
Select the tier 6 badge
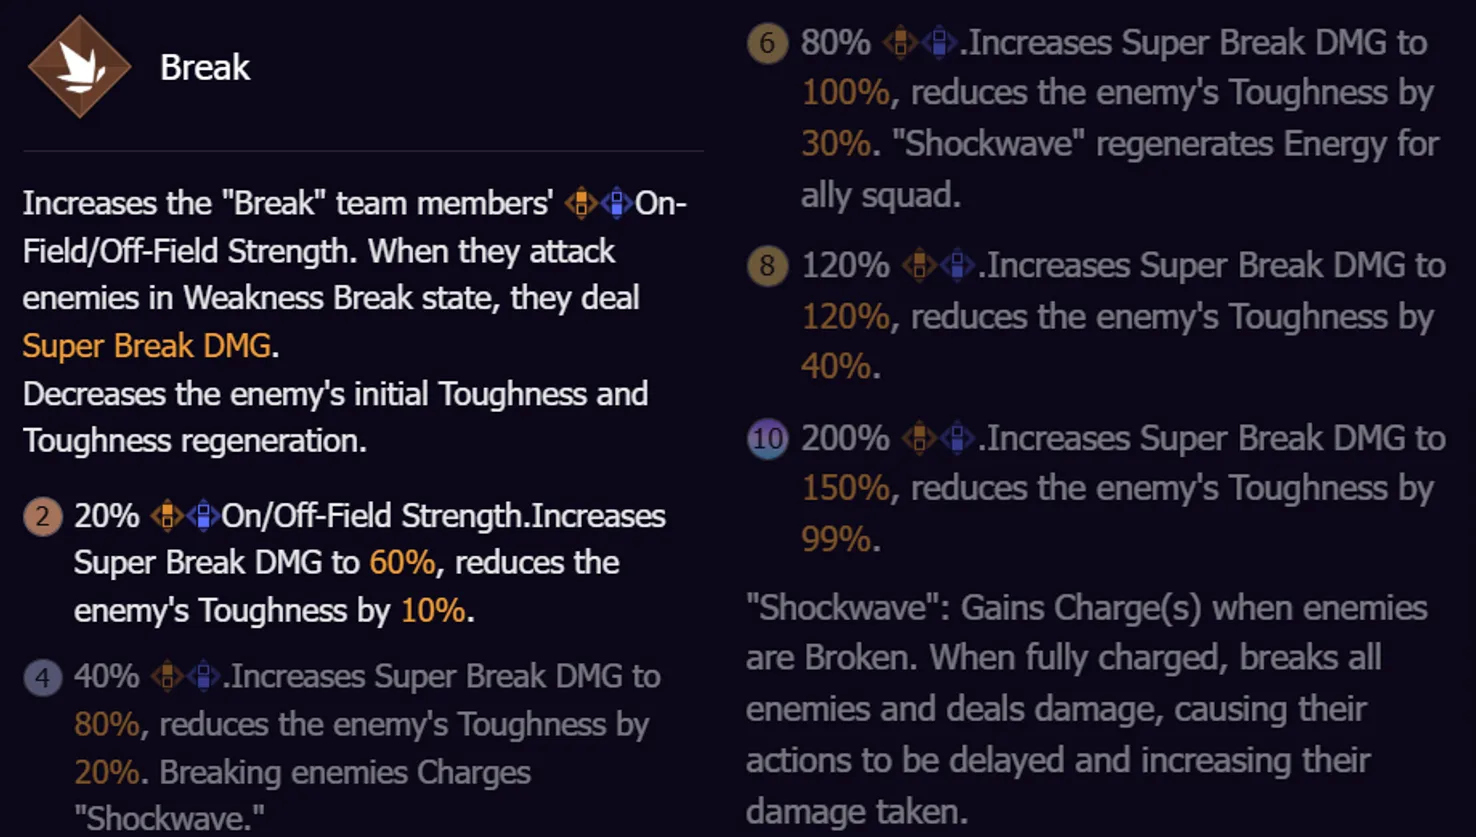coord(767,43)
